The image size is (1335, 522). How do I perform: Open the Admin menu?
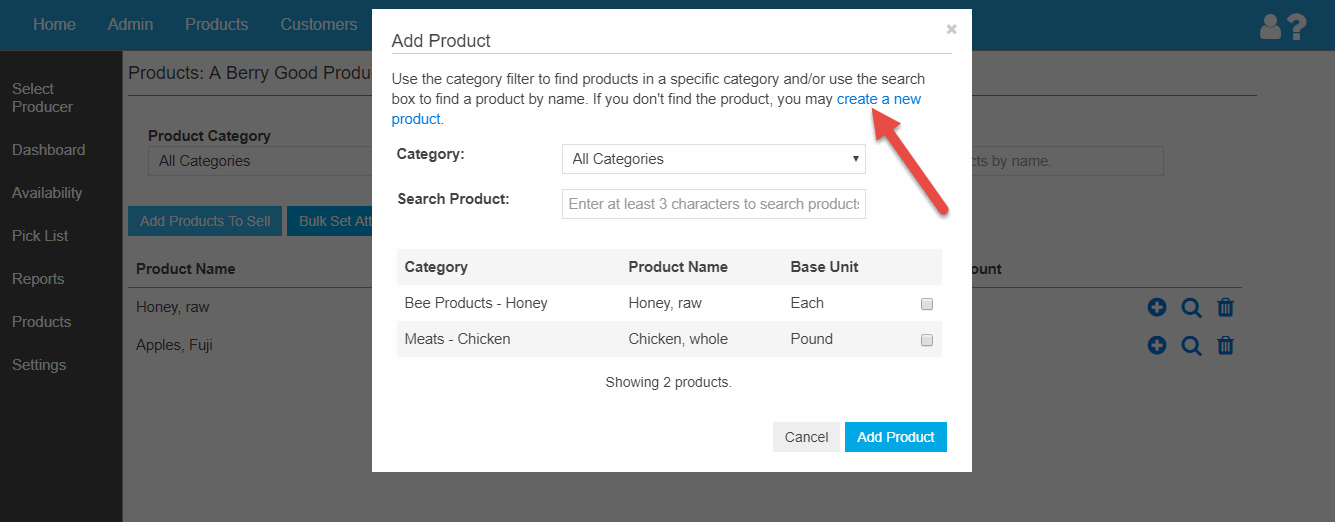130,24
